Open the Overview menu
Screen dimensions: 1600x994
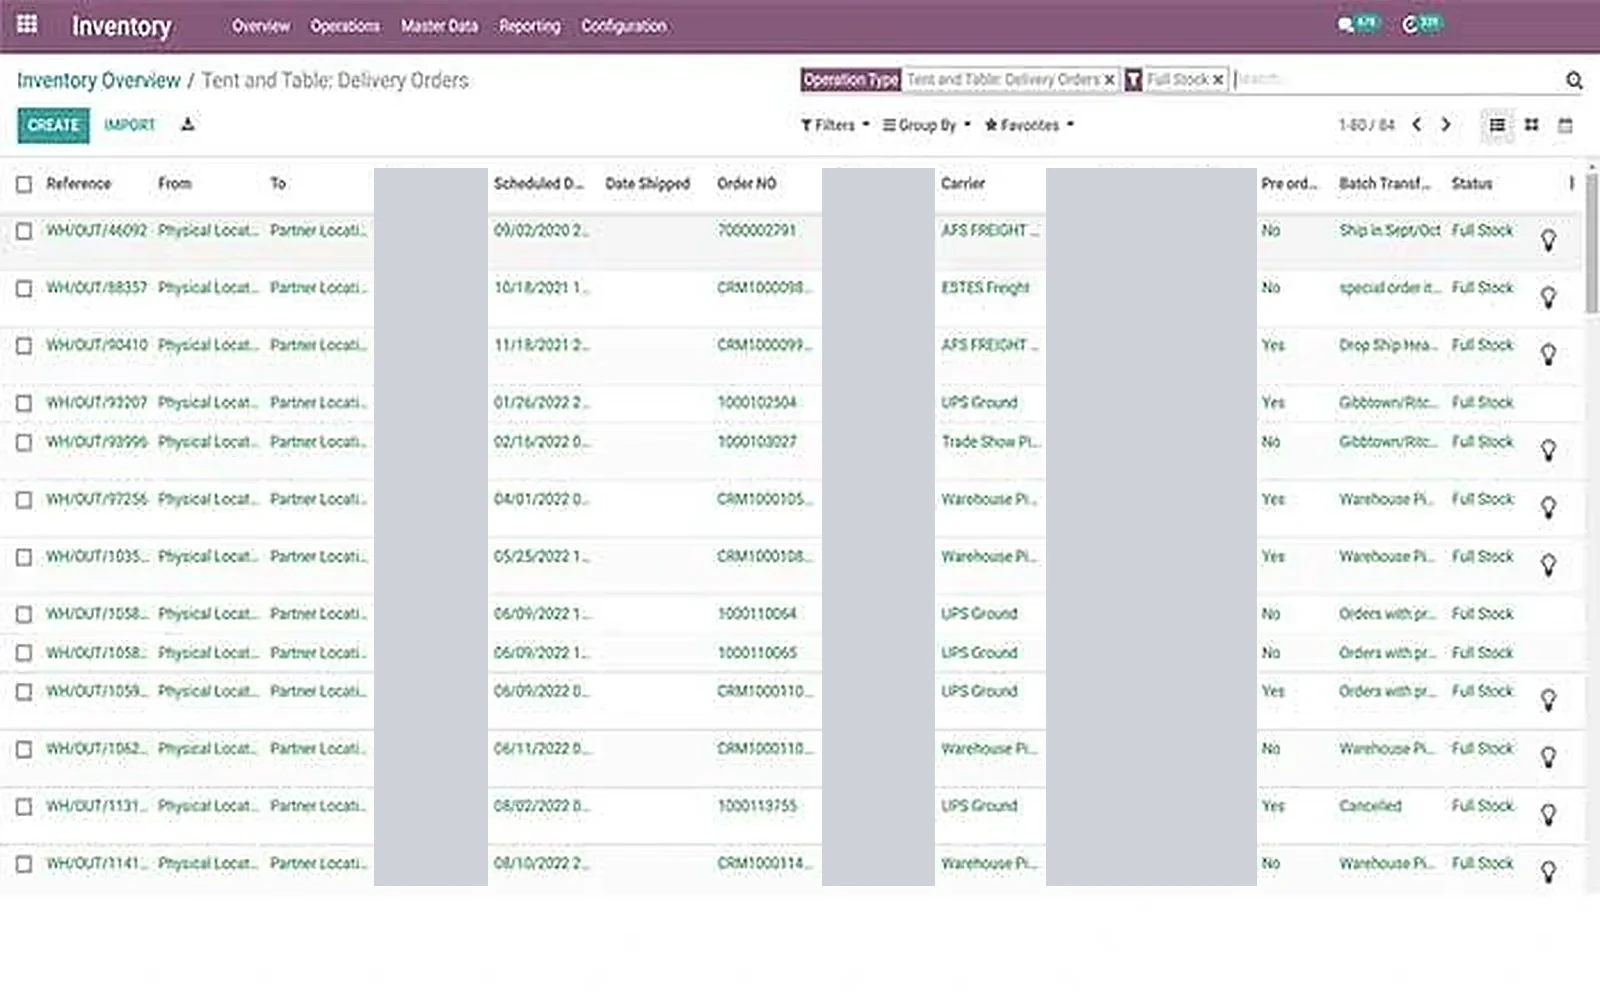(261, 26)
